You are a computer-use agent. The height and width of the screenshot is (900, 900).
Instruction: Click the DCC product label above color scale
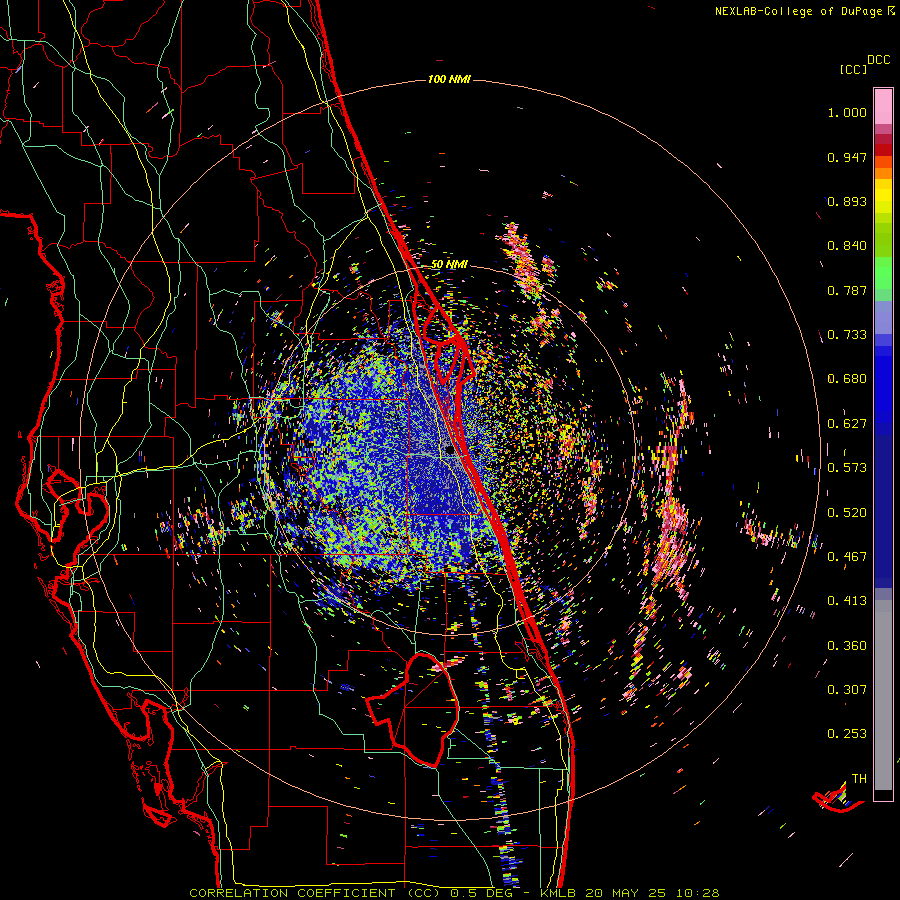click(x=878, y=60)
